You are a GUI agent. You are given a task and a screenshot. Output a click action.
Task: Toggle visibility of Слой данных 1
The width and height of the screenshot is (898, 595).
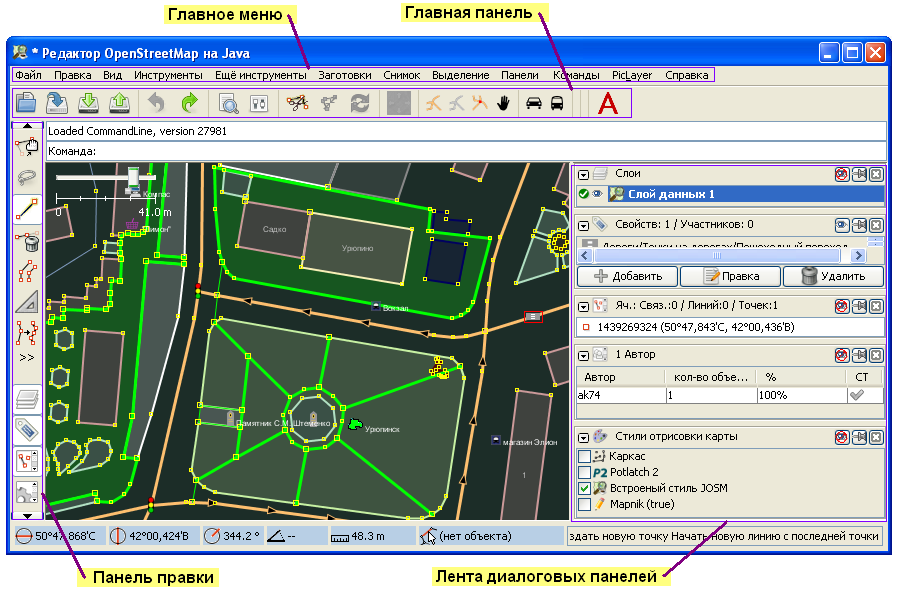pyautogui.click(x=598, y=193)
